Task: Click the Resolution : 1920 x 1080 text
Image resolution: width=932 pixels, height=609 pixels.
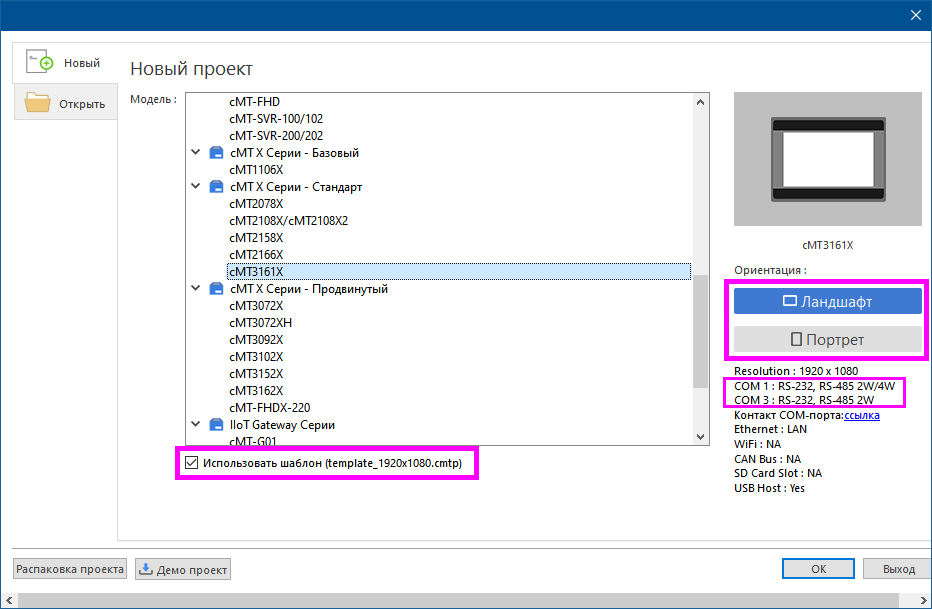Action: 796,371
